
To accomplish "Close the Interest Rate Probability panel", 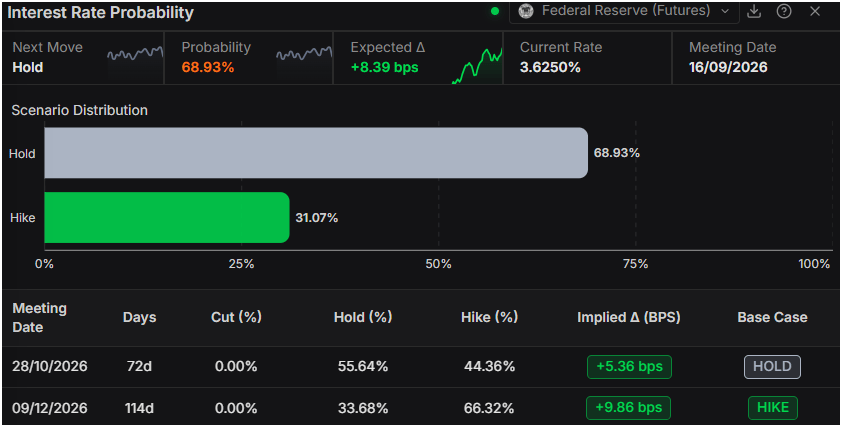I will click(x=815, y=11).
